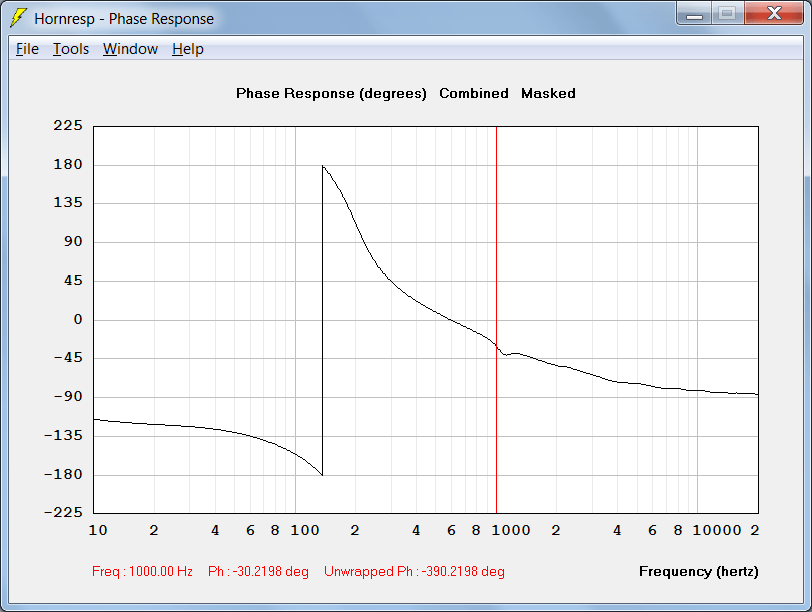
Task: Click the -225 y-axis label
Action: [63, 512]
